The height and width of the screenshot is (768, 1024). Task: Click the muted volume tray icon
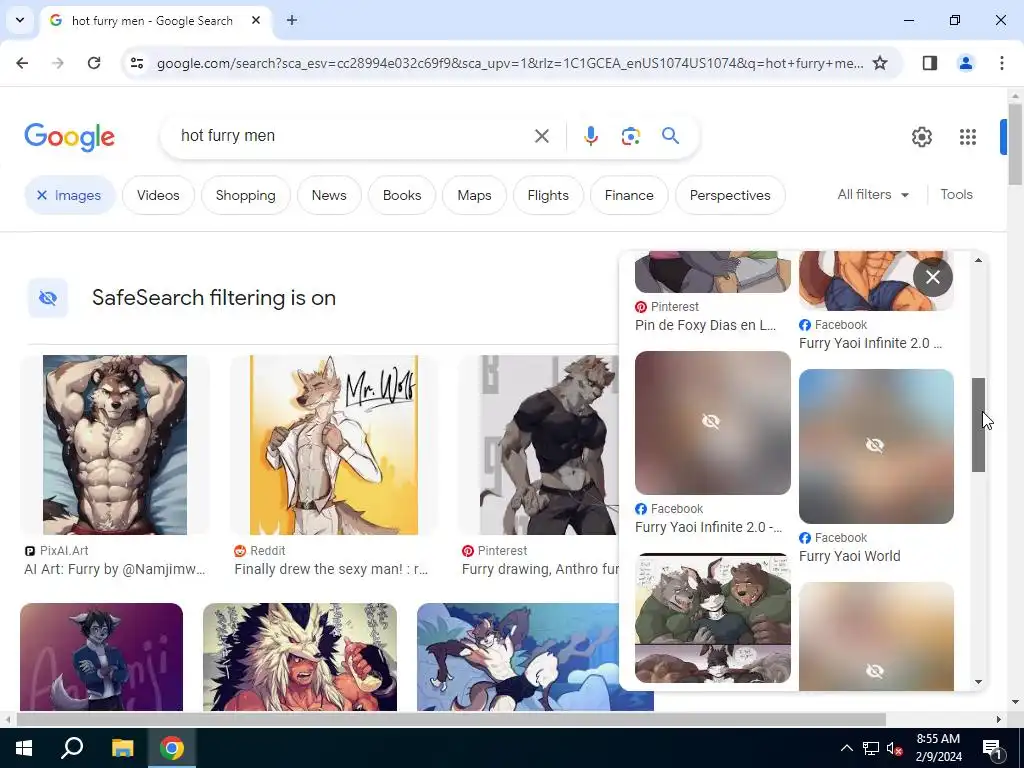(895, 748)
